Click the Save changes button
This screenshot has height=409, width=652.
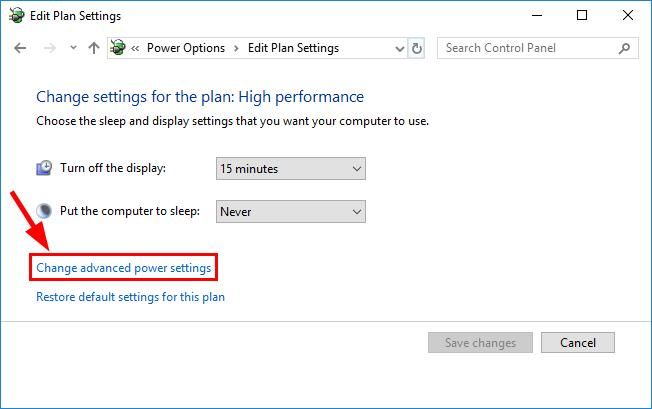coord(480,343)
